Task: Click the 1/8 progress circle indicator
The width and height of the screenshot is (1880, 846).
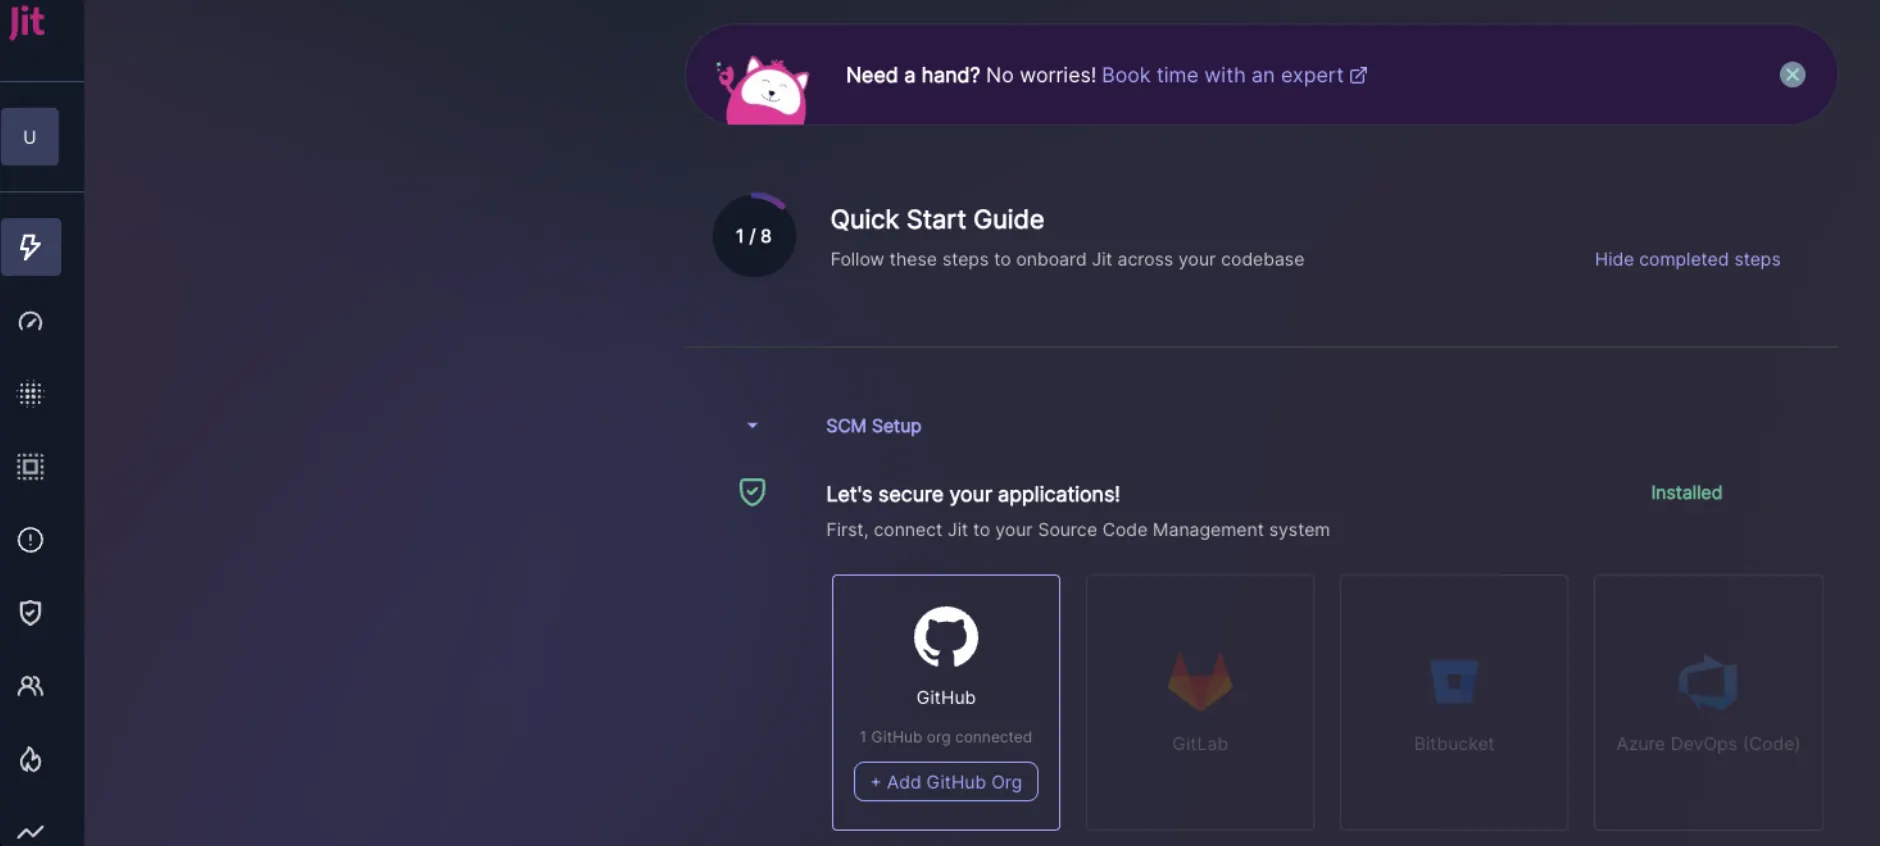Action: tap(754, 236)
